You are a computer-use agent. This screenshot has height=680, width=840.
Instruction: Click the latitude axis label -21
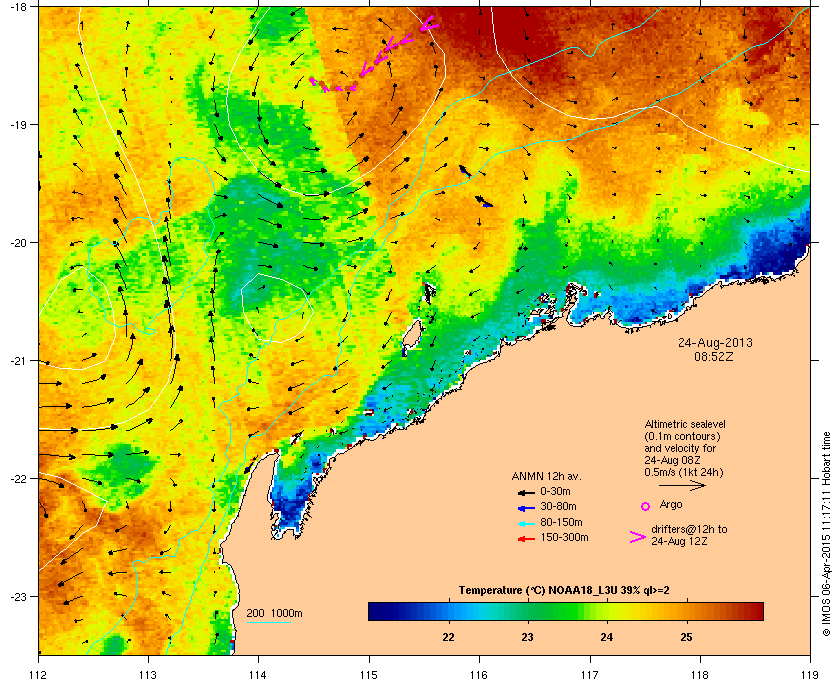click(x=18, y=360)
